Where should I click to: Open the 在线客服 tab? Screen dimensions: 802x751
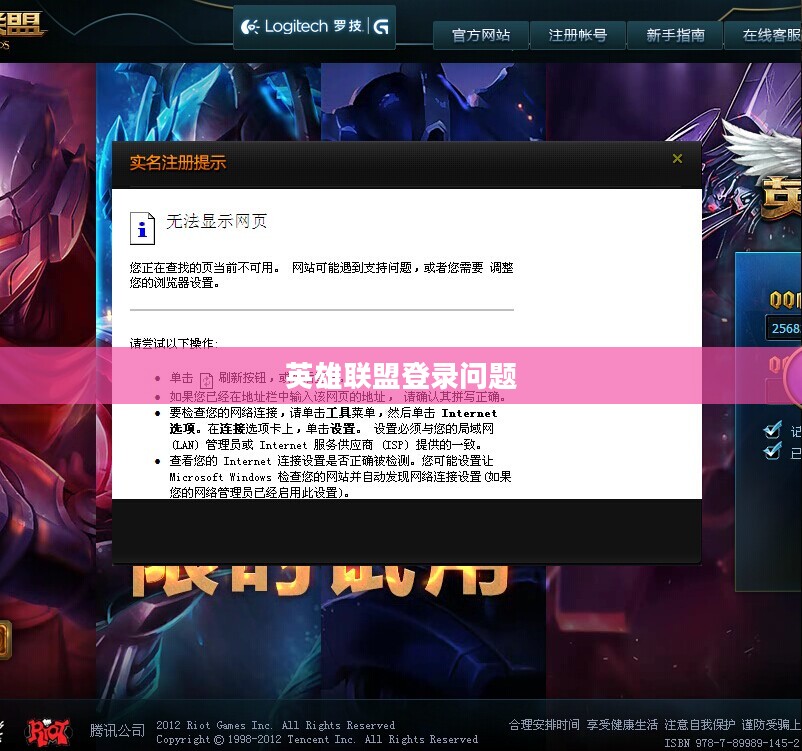(764, 35)
